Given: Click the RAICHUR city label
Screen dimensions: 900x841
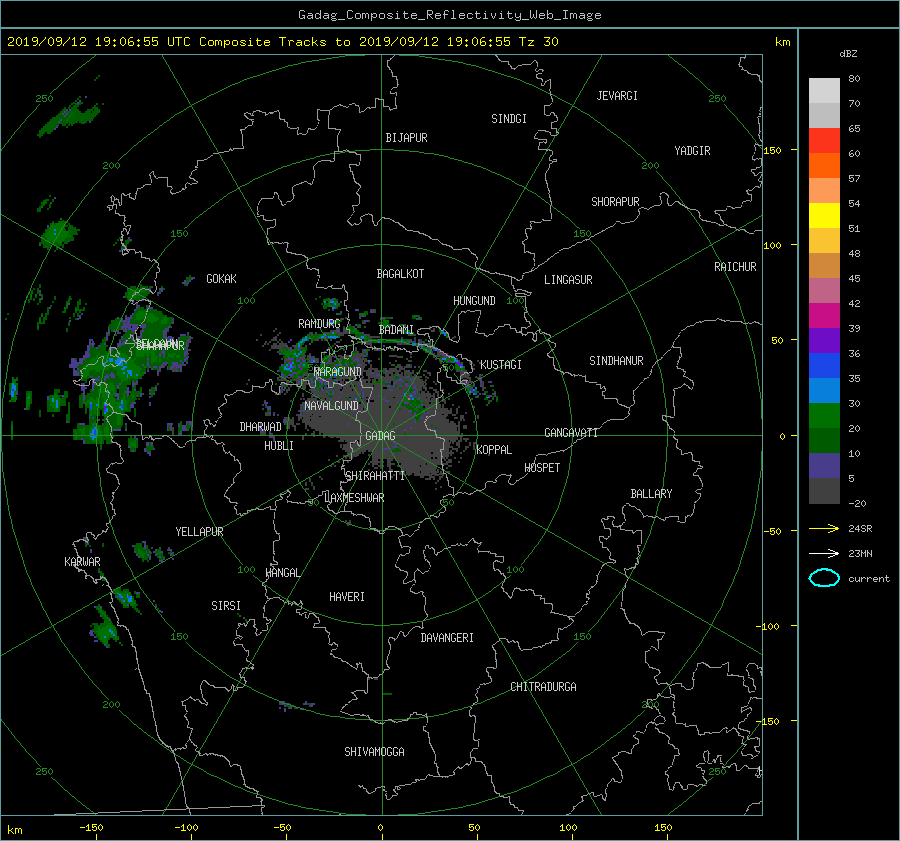Looking at the screenshot, I should pyautogui.click(x=735, y=267).
